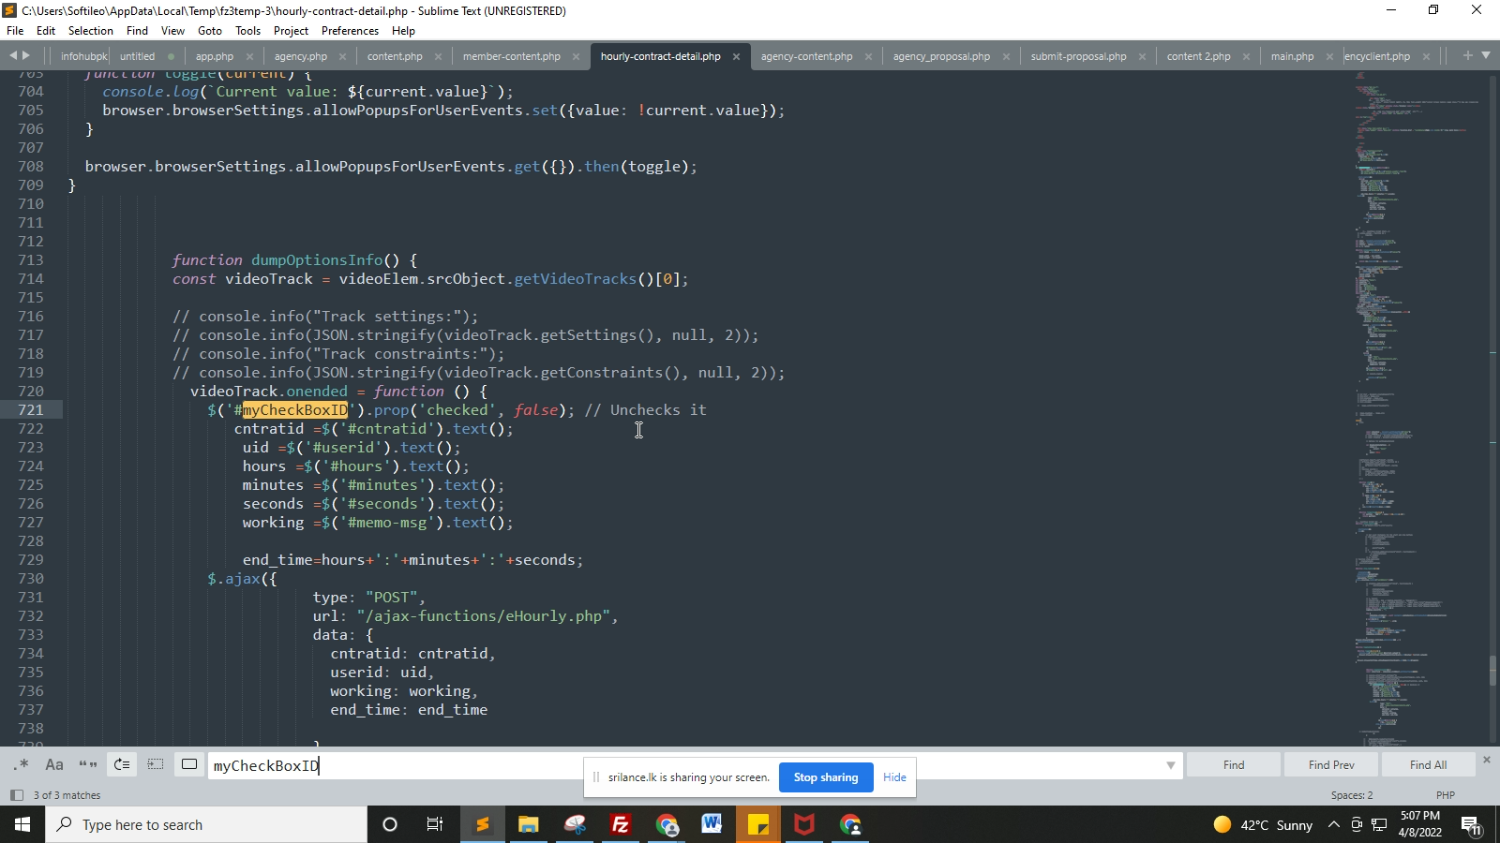The width and height of the screenshot is (1500, 843).
Task: Toggle regular expression search mode
Action: point(21,765)
